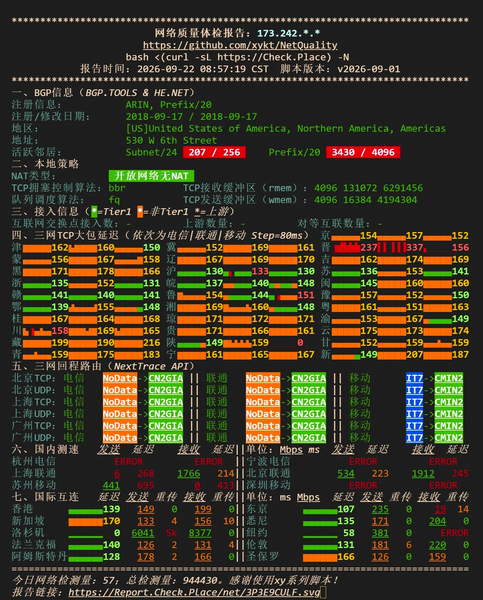Click red latency value 237 in 晋 row
Viewport: 483px width, 600px height.
point(368,247)
